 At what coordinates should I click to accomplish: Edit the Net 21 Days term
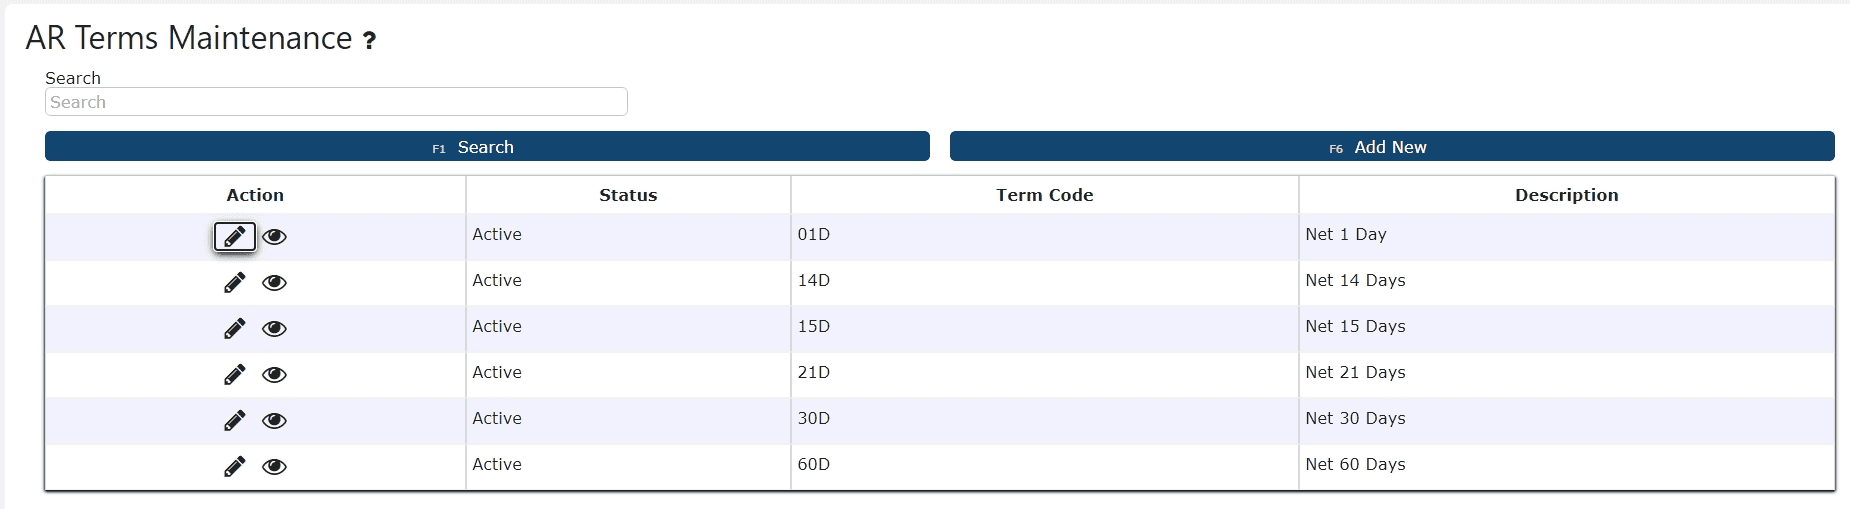pos(234,375)
